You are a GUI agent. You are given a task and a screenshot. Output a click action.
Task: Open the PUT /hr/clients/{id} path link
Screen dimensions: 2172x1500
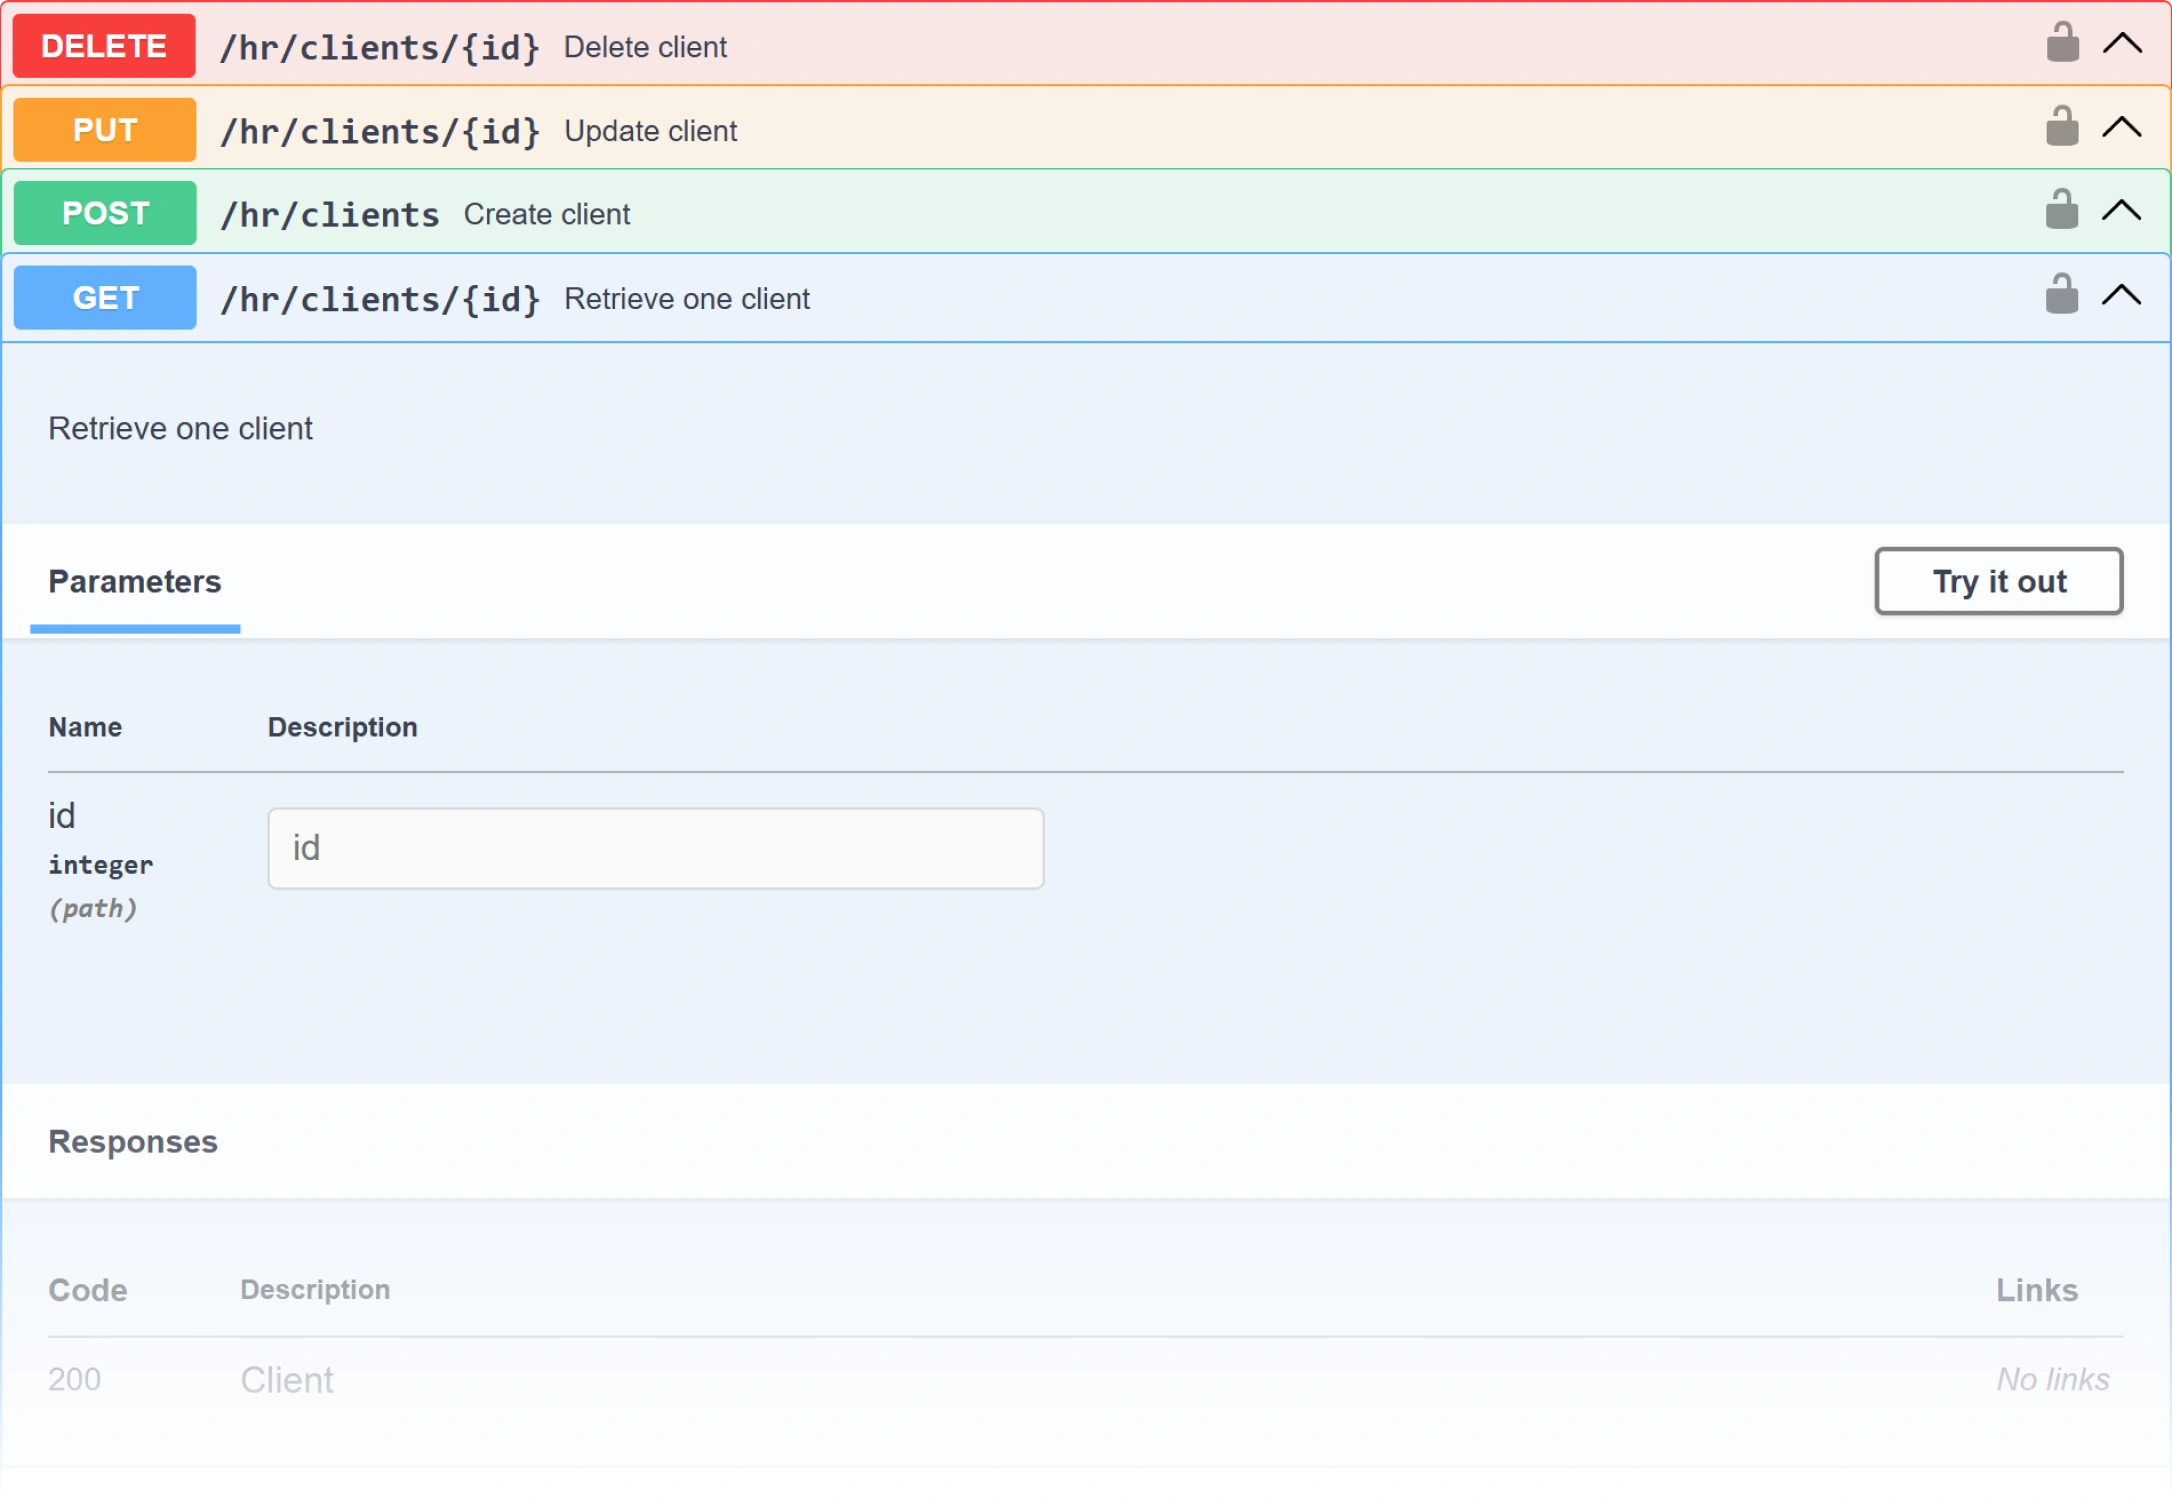click(381, 131)
